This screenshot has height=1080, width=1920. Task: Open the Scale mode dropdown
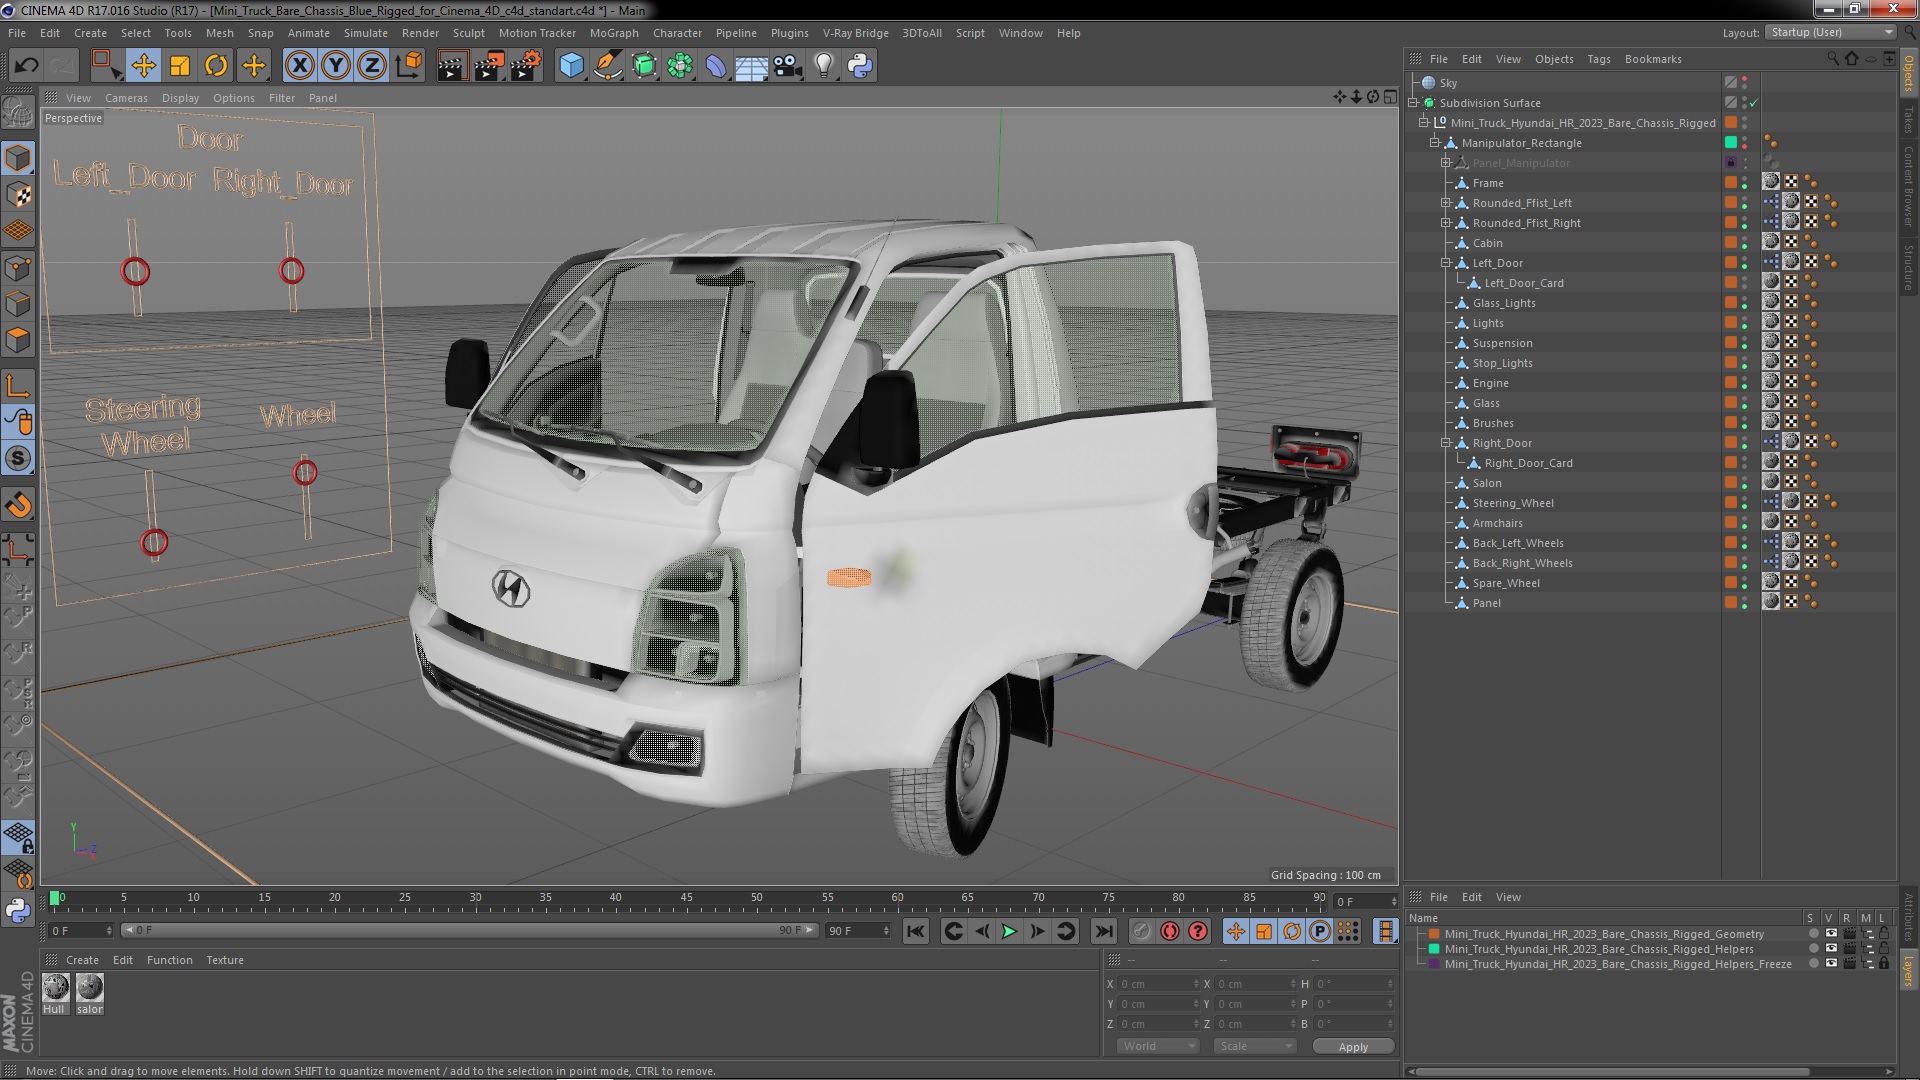pos(1254,1046)
